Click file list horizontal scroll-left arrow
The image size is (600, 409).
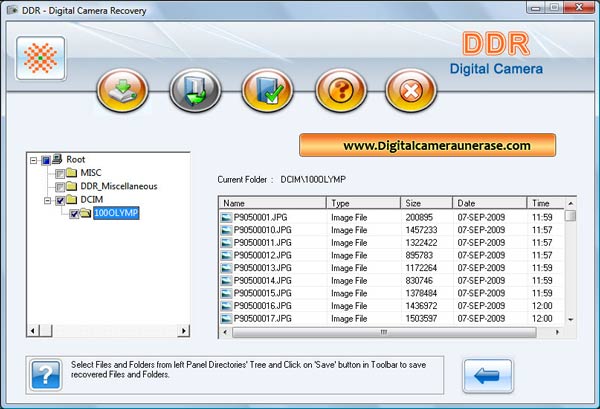(x=225, y=332)
